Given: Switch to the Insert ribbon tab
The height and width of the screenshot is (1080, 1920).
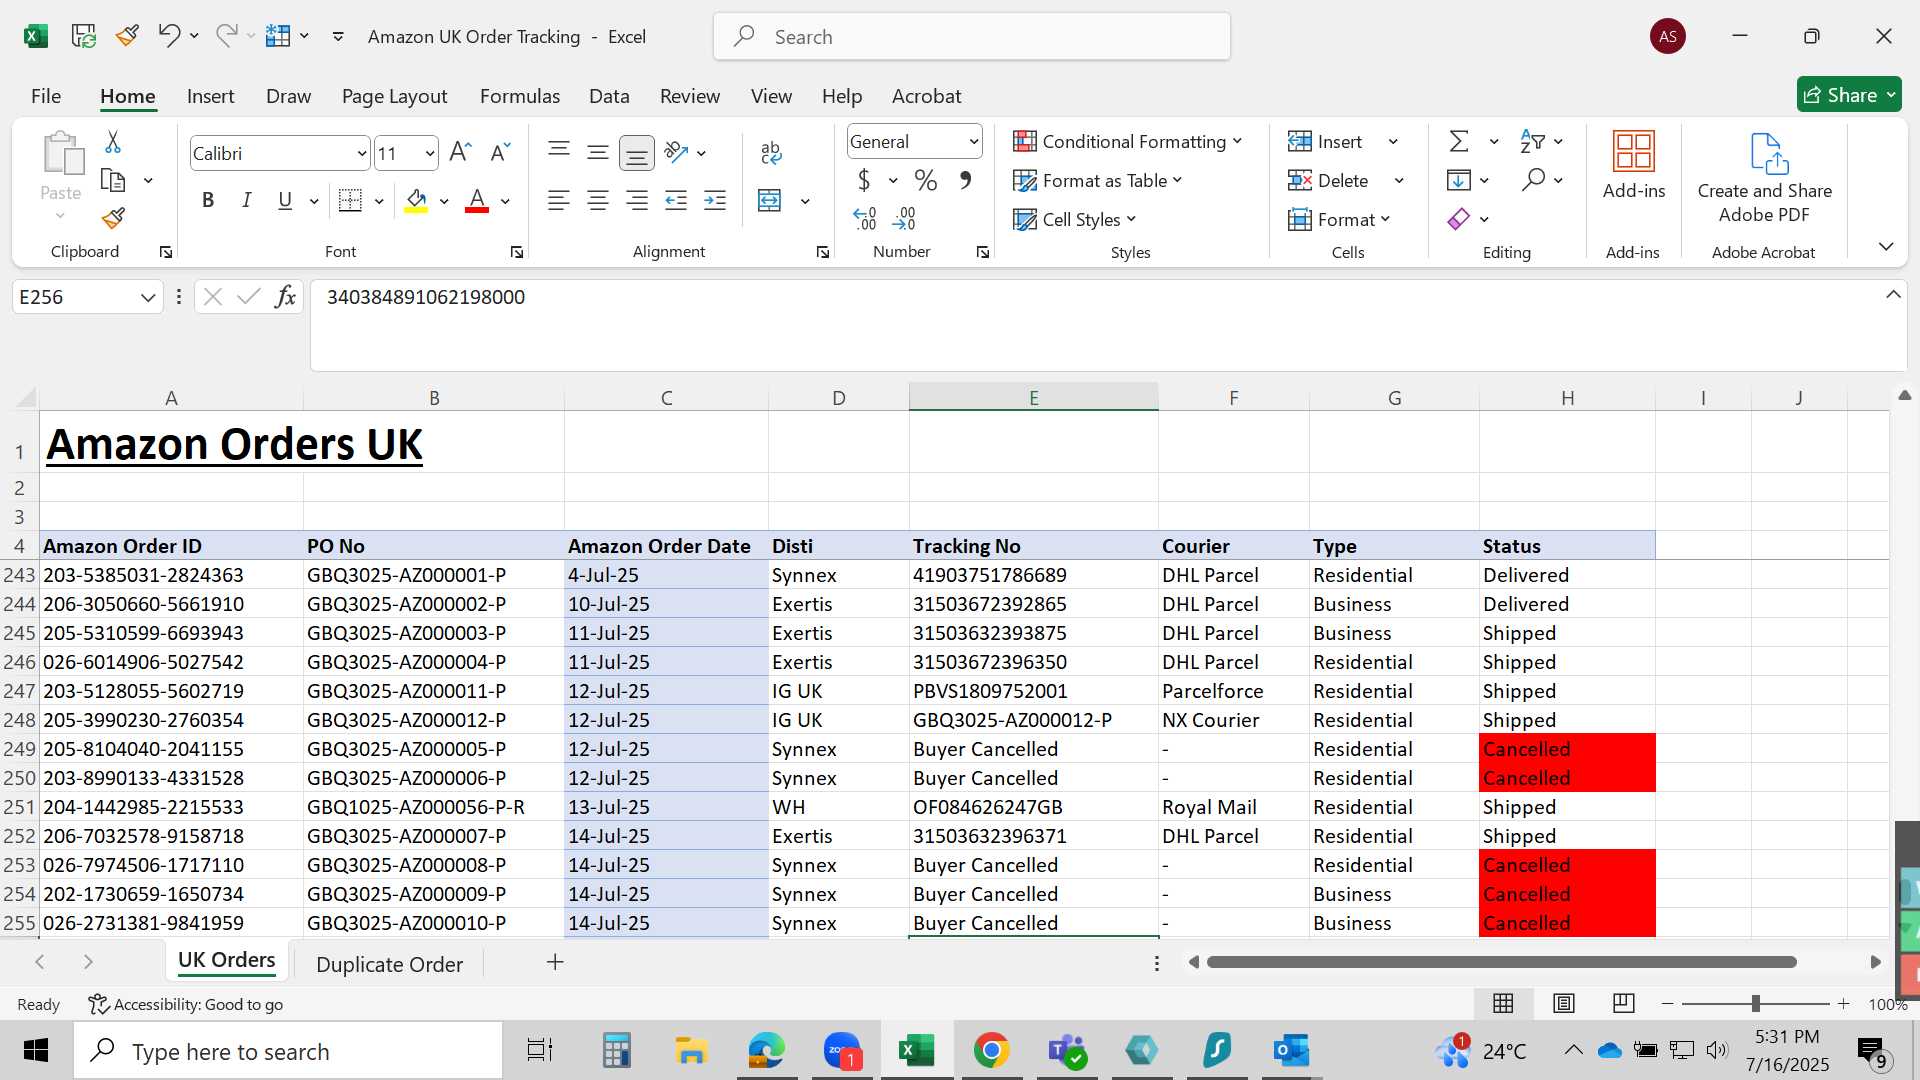Looking at the screenshot, I should tap(210, 96).
